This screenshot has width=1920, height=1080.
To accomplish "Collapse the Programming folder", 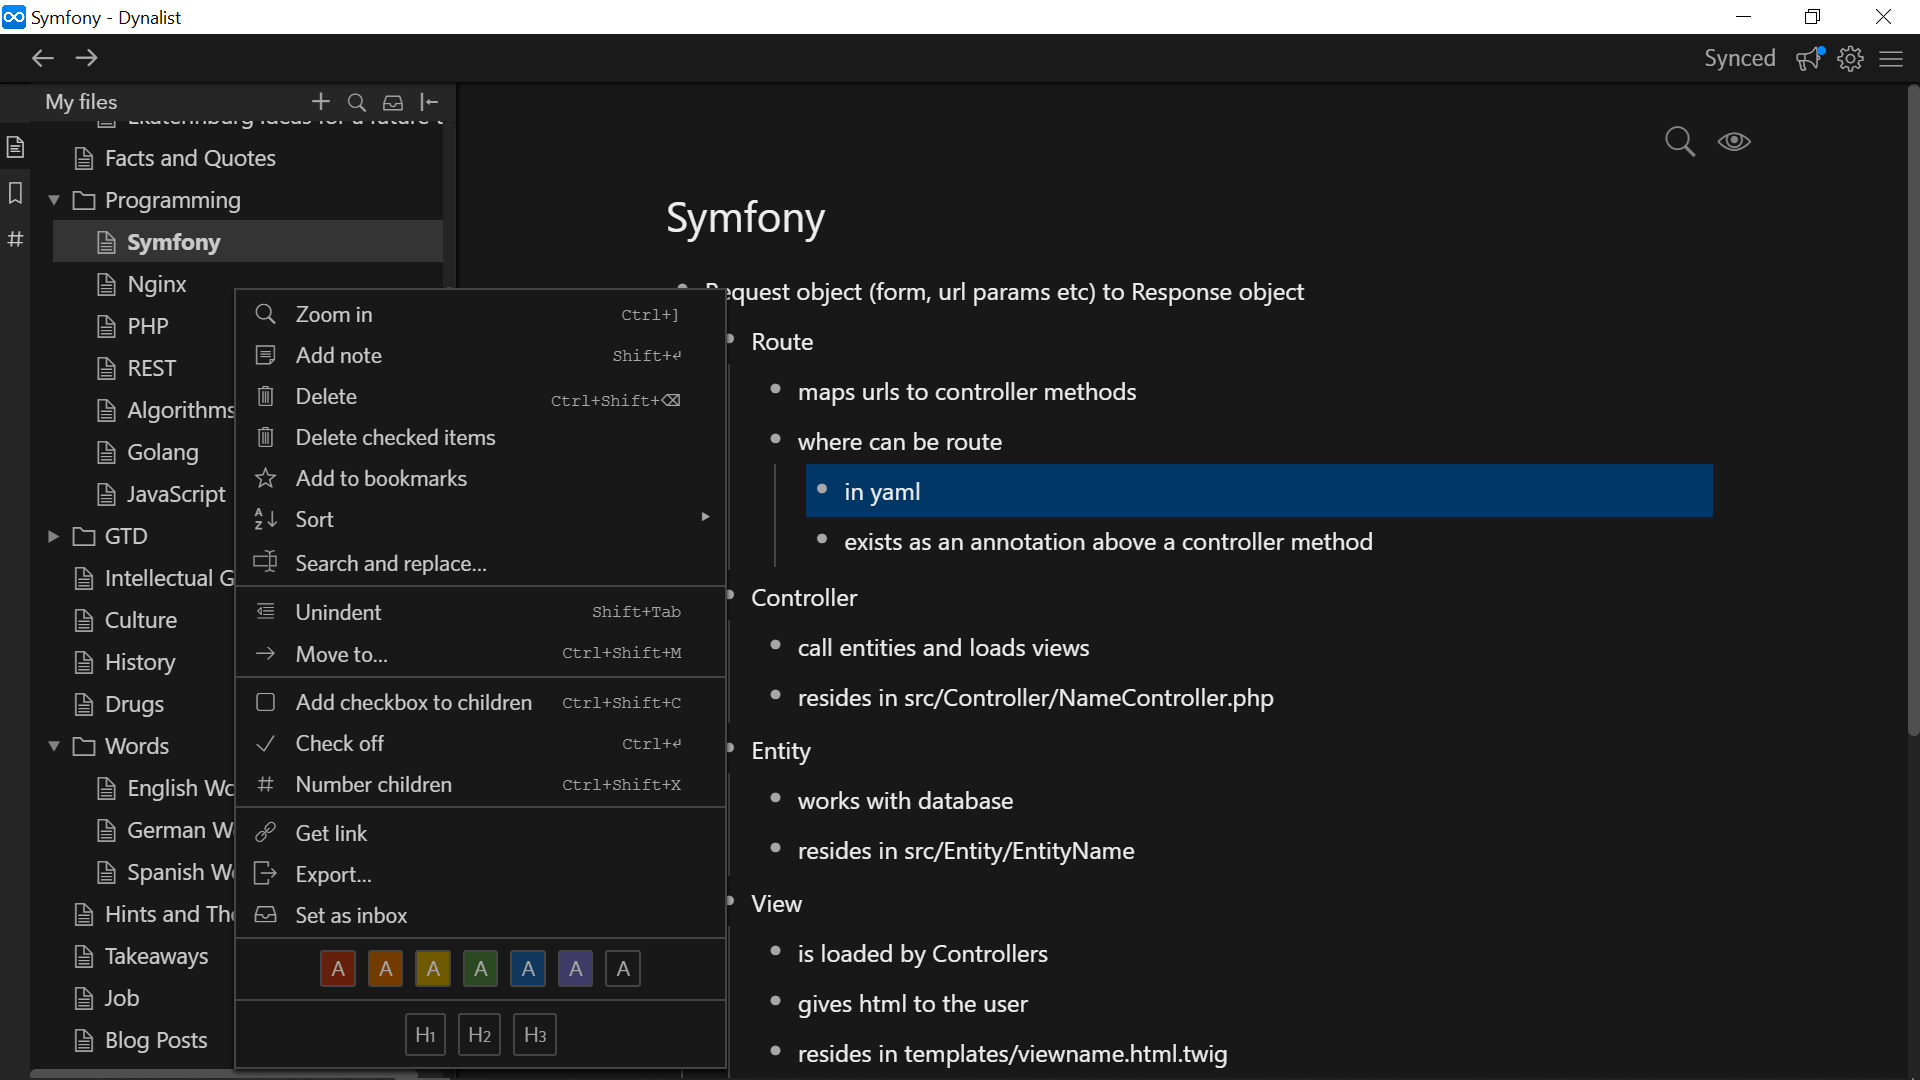I will point(54,201).
